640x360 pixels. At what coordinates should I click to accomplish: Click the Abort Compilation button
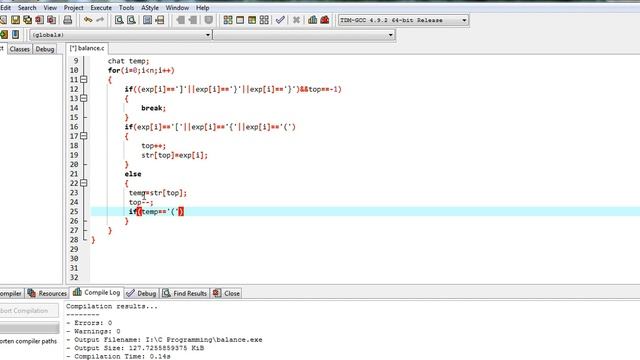pos(28,311)
